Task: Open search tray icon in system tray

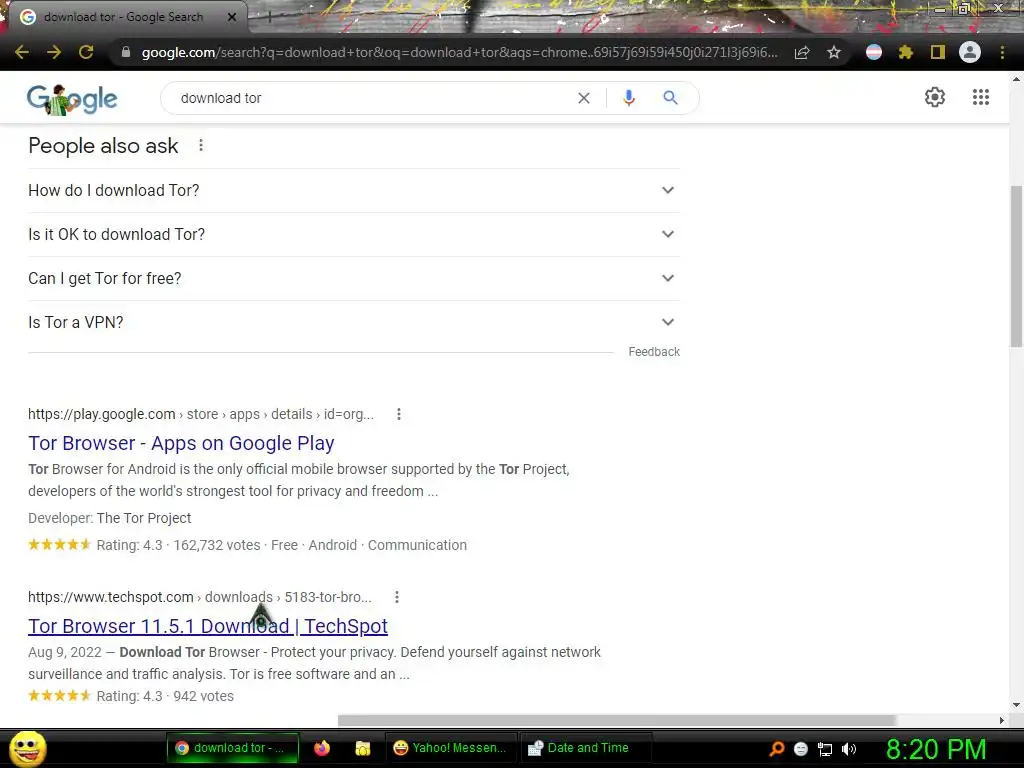Action: 776,749
